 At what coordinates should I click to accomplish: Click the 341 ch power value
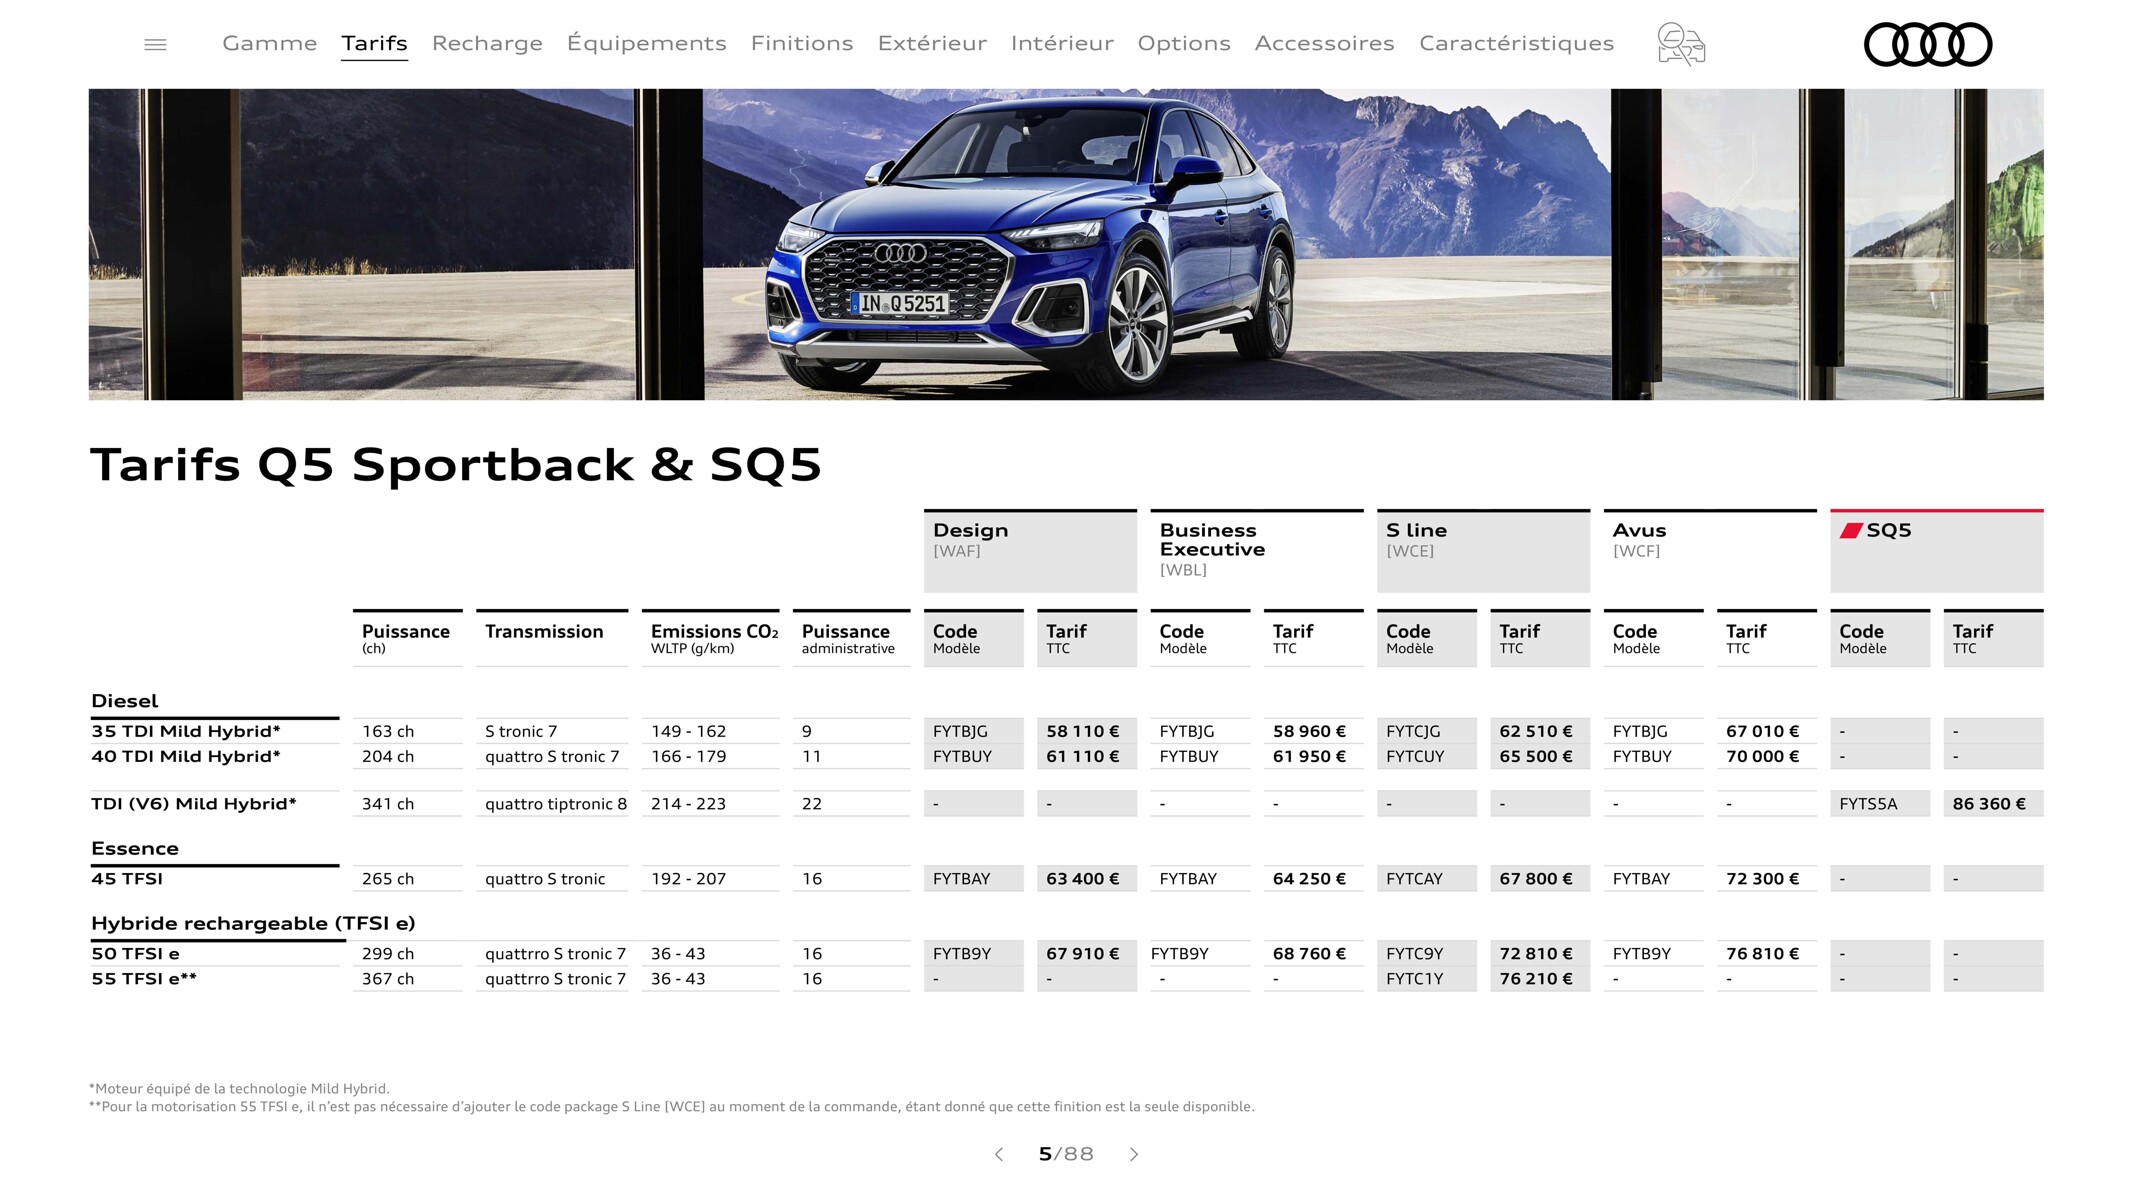click(388, 804)
